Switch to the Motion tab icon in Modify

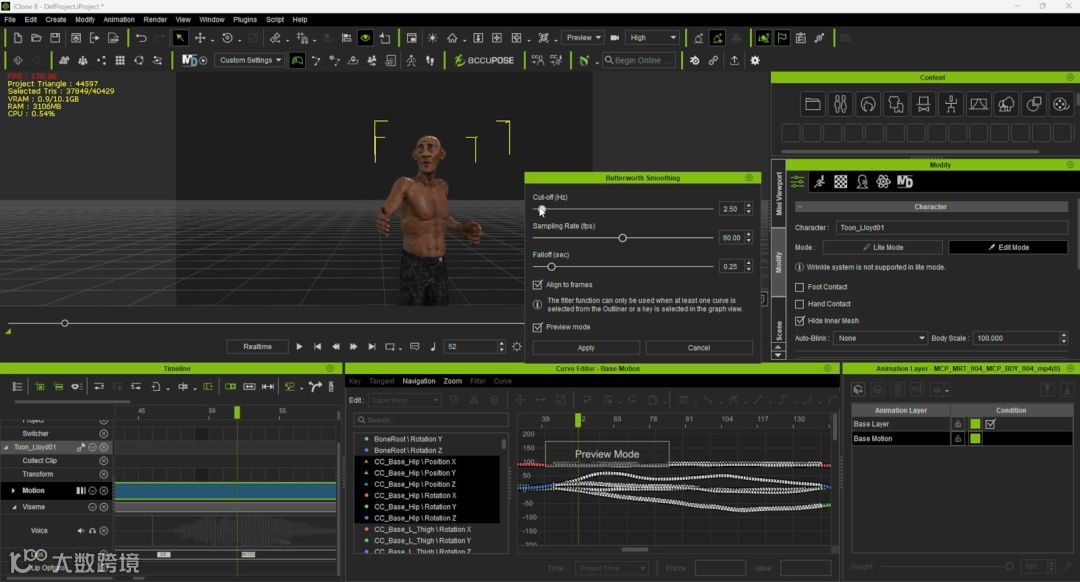coord(820,182)
